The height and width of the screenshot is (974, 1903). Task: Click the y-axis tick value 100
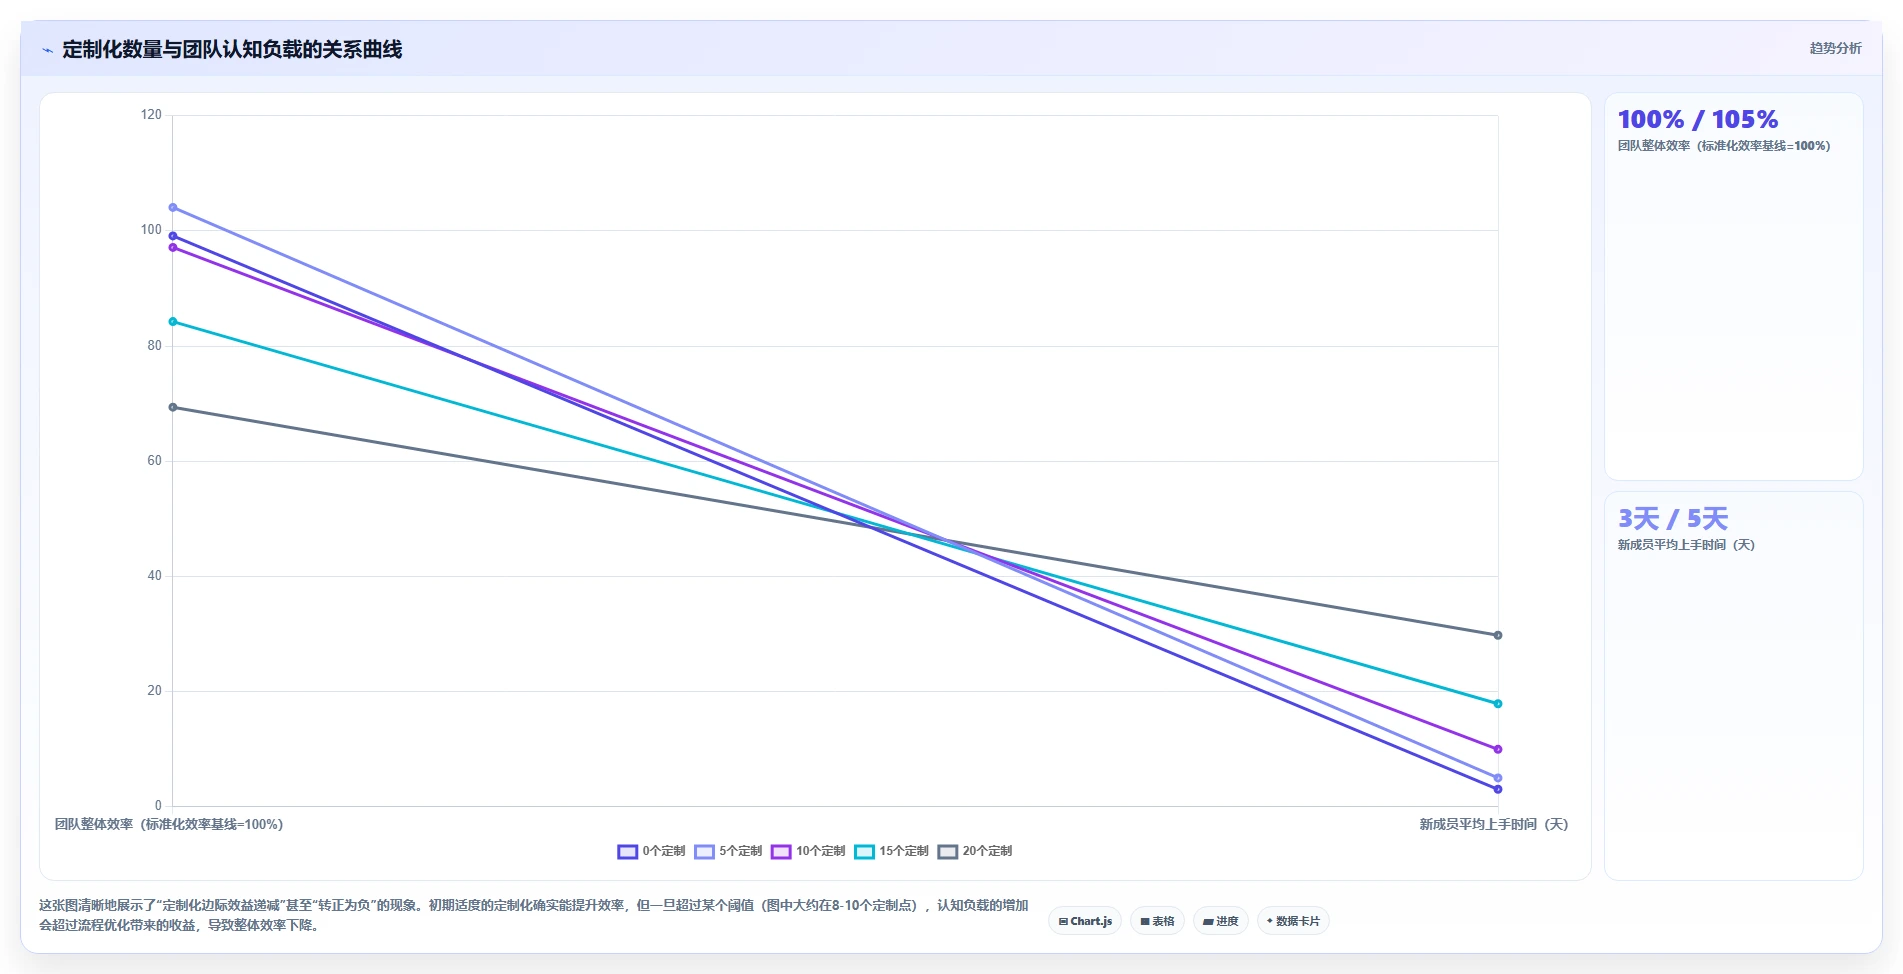151,230
